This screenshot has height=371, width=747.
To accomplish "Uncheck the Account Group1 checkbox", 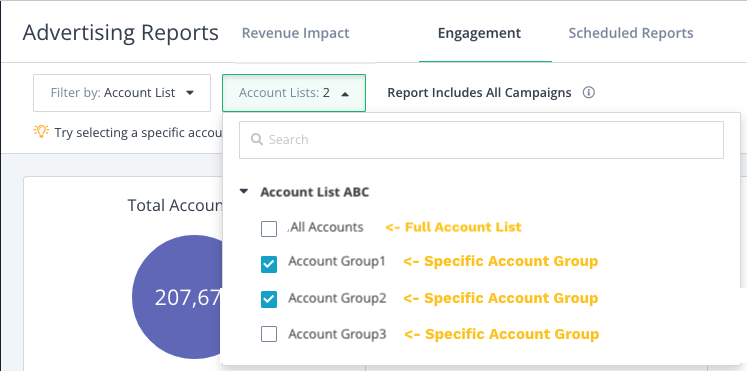I will click(x=269, y=264).
